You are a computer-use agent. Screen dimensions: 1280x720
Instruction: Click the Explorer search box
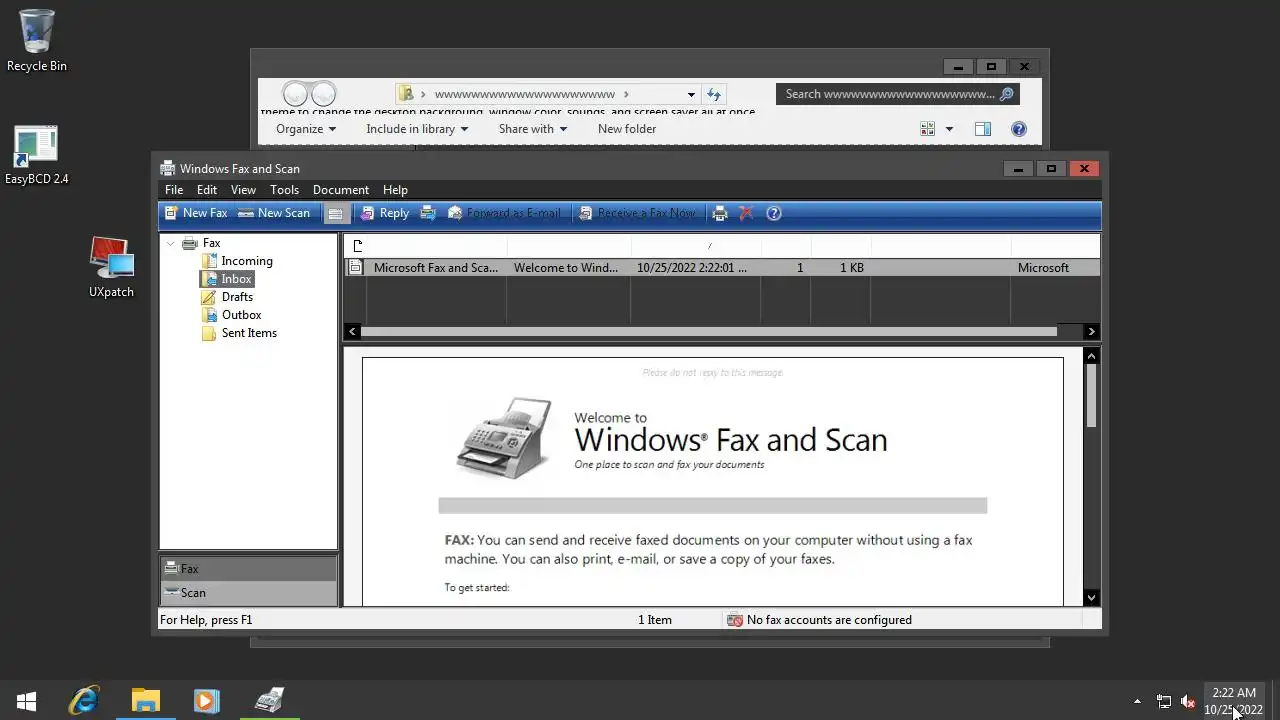pyautogui.click(x=897, y=94)
